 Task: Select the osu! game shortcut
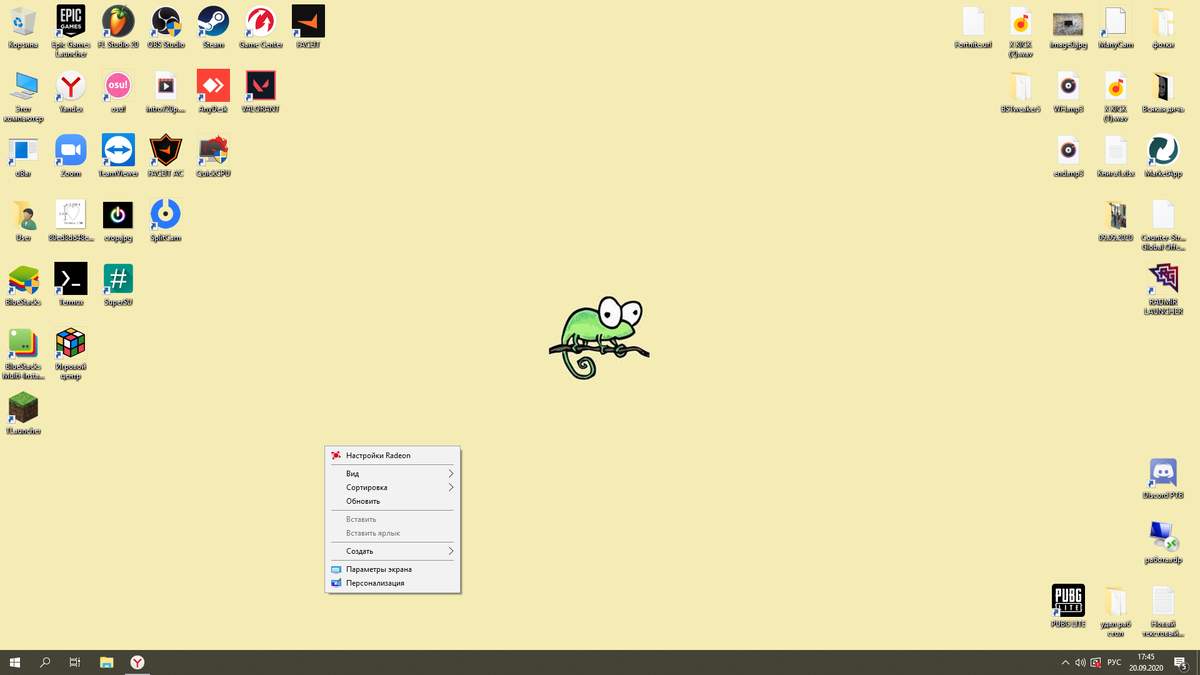point(118,92)
